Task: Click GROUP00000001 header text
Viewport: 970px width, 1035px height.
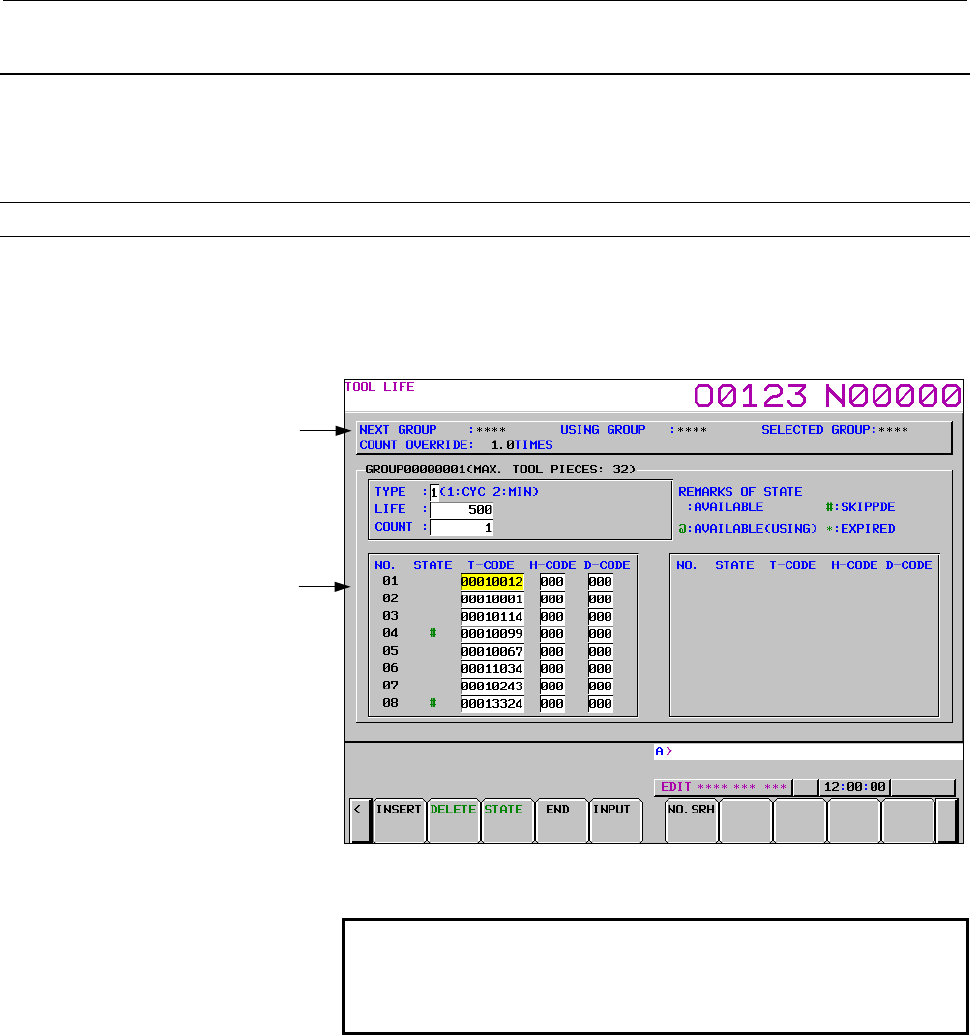Action: (x=501, y=469)
